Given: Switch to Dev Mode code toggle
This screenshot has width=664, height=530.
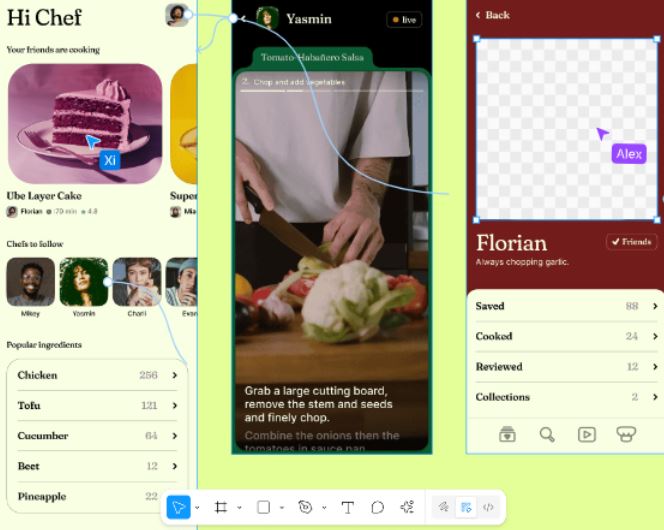Looking at the screenshot, I should tap(488, 507).
